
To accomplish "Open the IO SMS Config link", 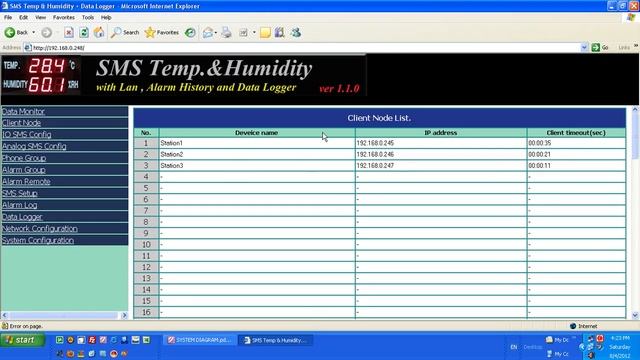I will click(x=27, y=134).
